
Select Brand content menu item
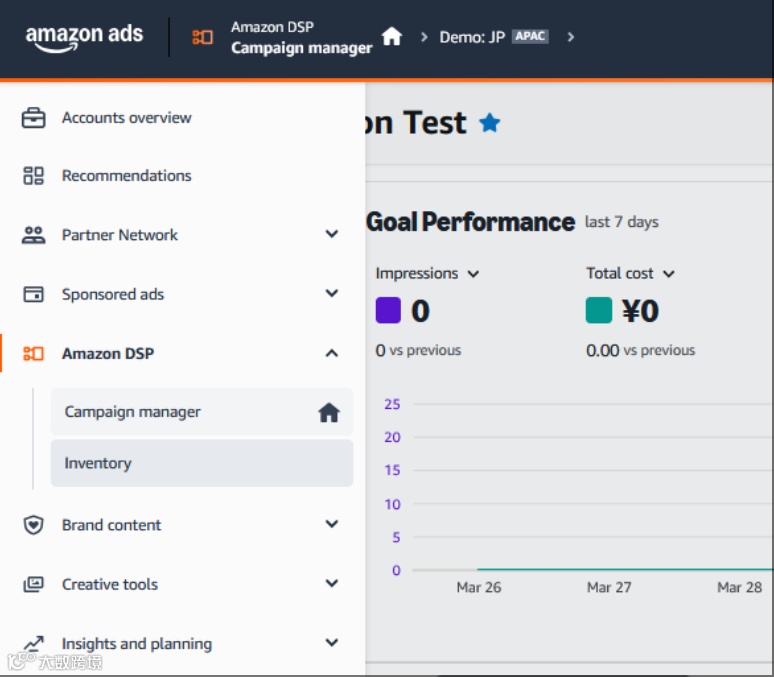[111, 525]
